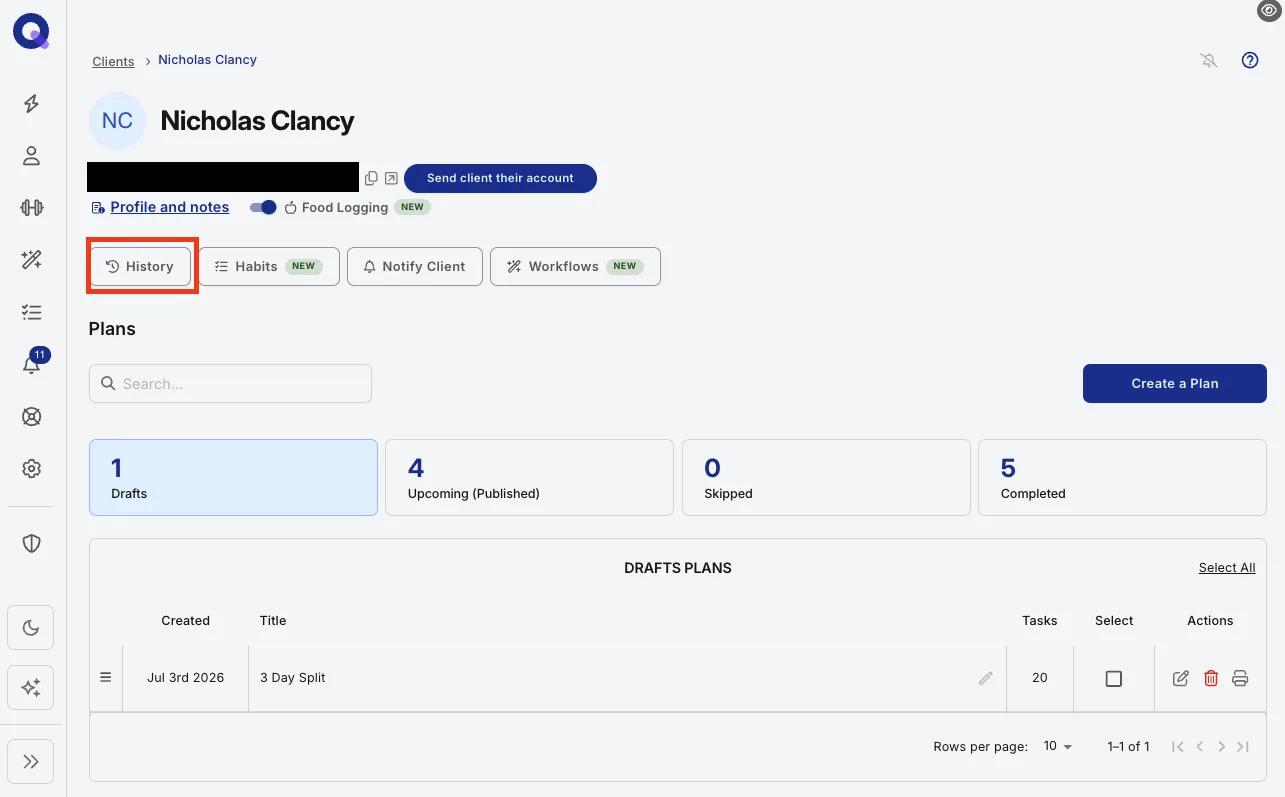The height and width of the screenshot is (797, 1285).
Task: Select the Completed plans card
Action: click(1122, 477)
